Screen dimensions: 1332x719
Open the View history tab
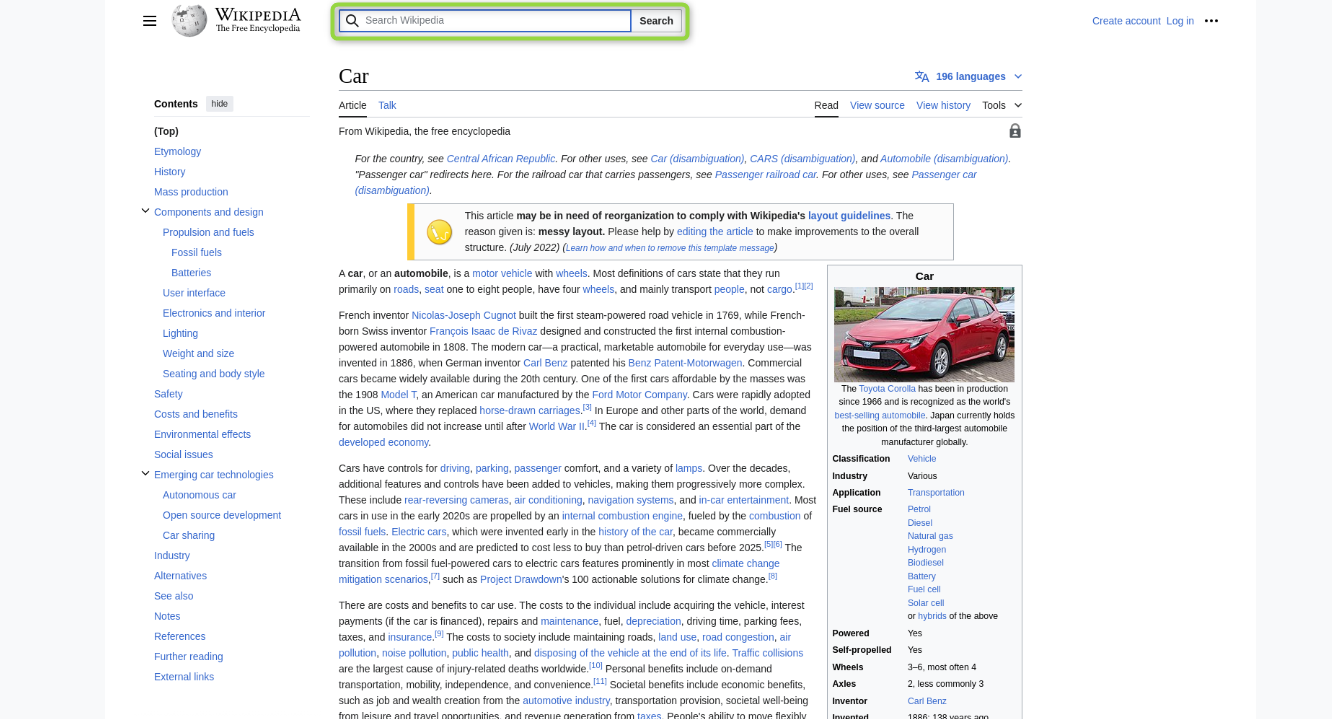click(943, 105)
